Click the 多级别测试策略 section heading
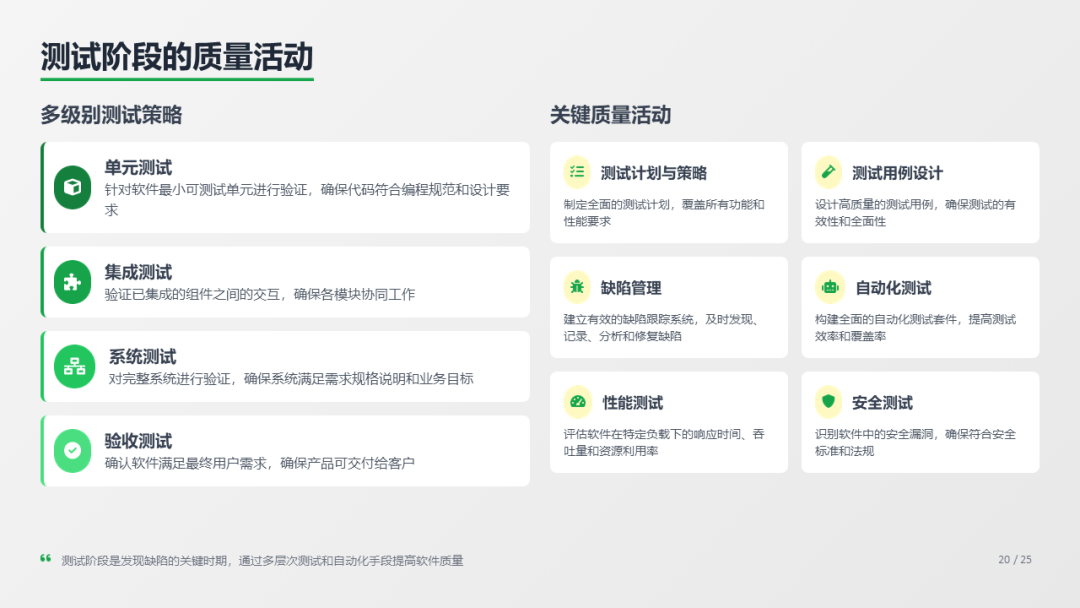The height and width of the screenshot is (608, 1080). pyautogui.click(x=111, y=115)
